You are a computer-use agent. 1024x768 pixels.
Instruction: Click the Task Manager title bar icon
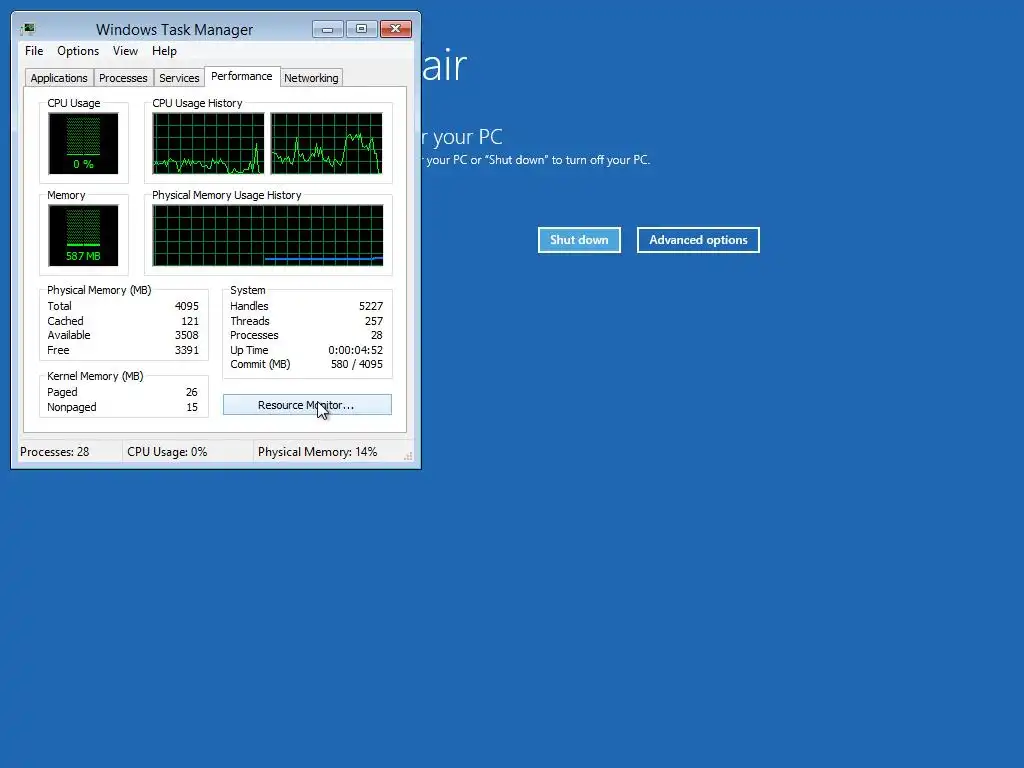pyautogui.click(x=27, y=29)
